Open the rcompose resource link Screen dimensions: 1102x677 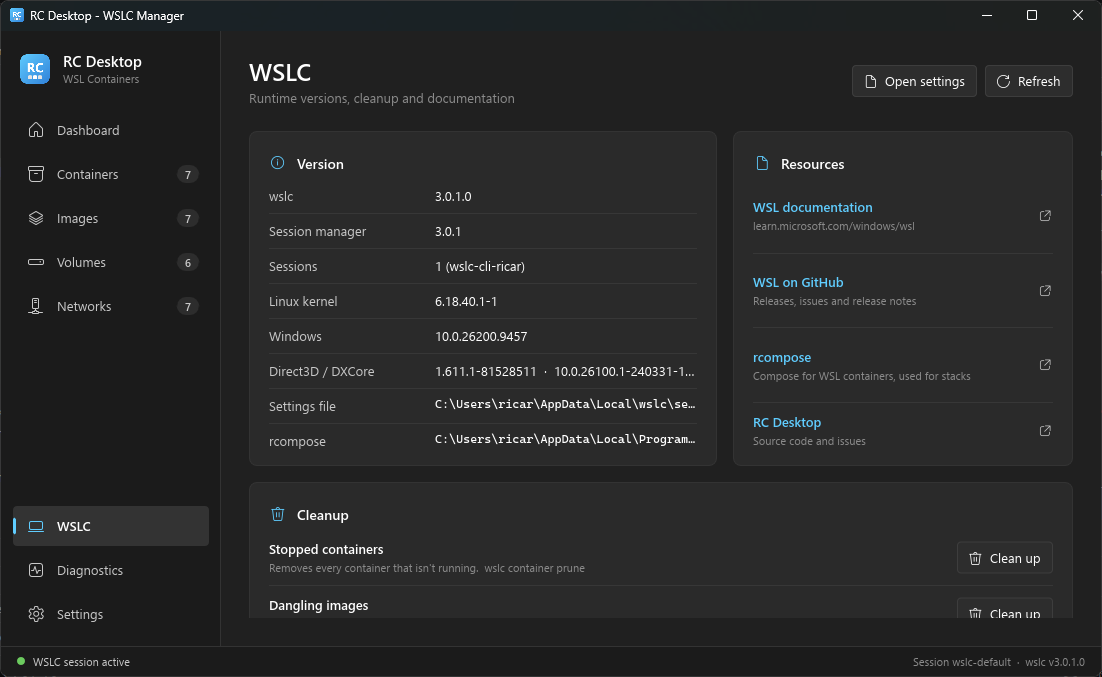[782, 357]
